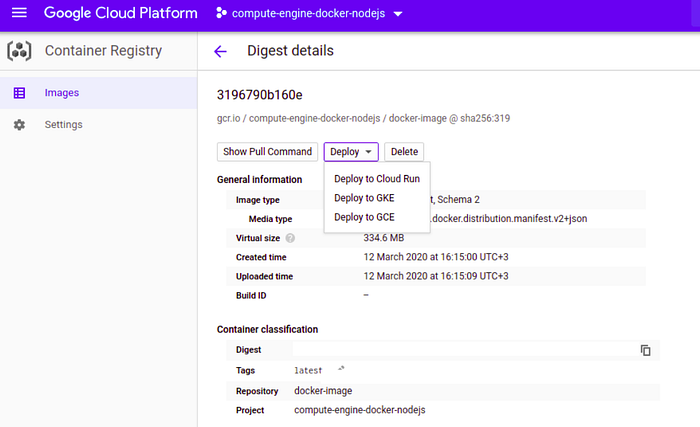The width and height of the screenshot is (700, 427).
Task: Click the Project label
Action: (250, 410)
